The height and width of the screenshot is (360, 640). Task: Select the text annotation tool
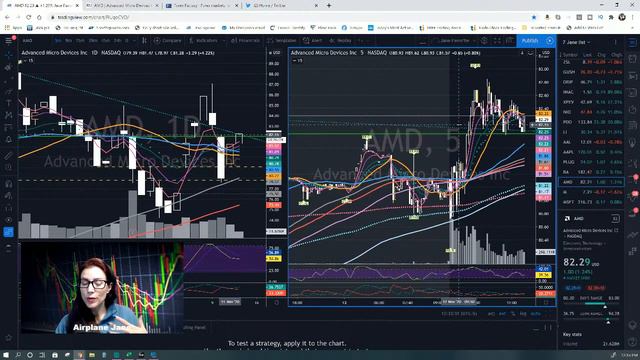click(x=9, y=103)
